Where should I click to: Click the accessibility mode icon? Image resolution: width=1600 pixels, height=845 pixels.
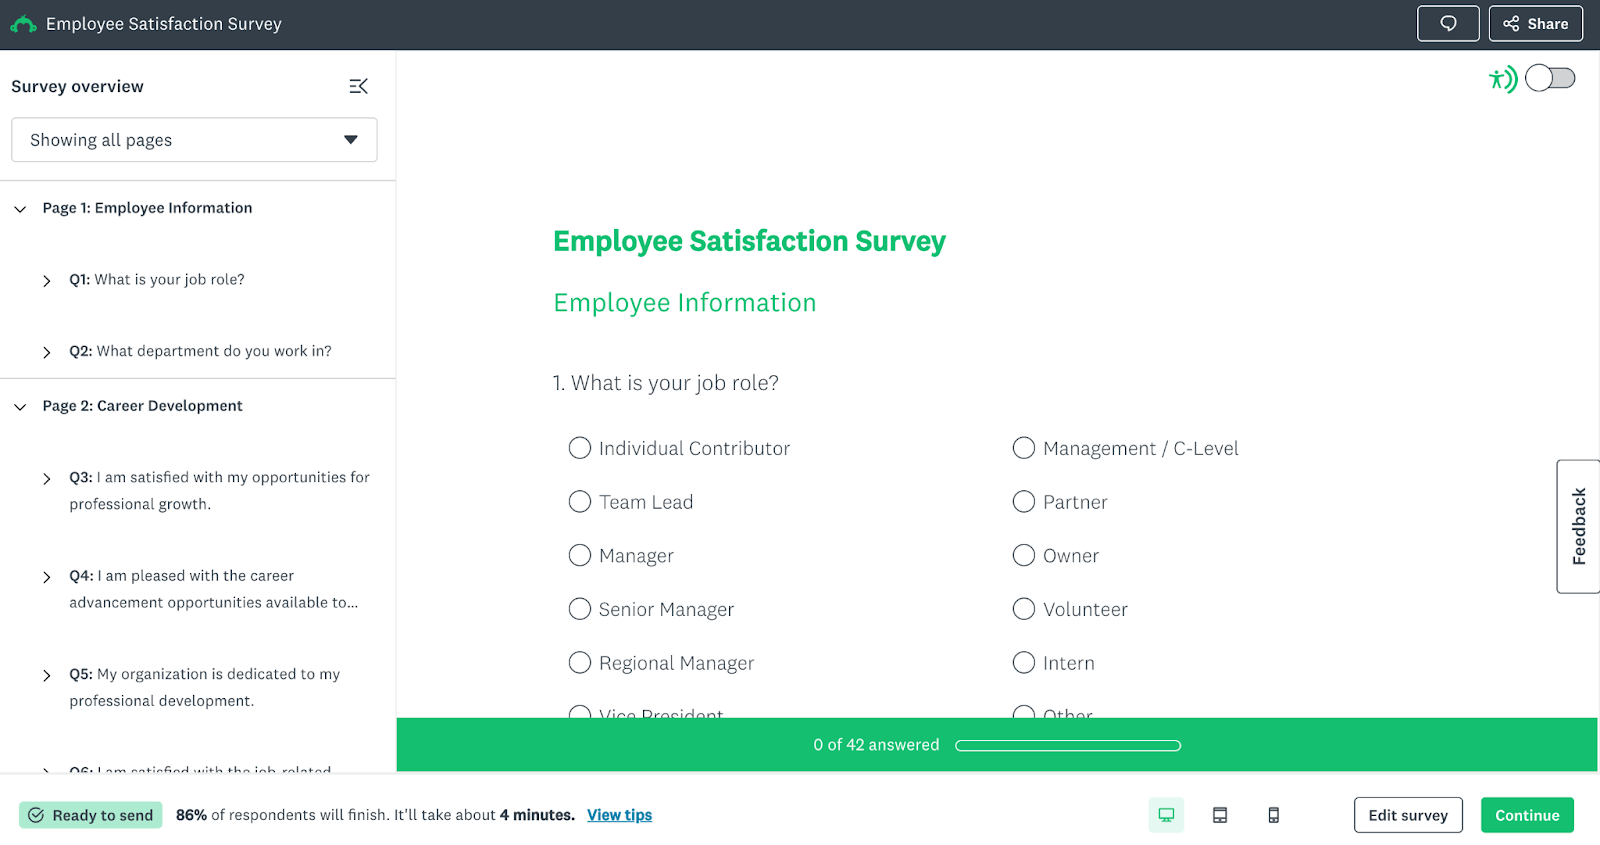[x=1501, y=78]
